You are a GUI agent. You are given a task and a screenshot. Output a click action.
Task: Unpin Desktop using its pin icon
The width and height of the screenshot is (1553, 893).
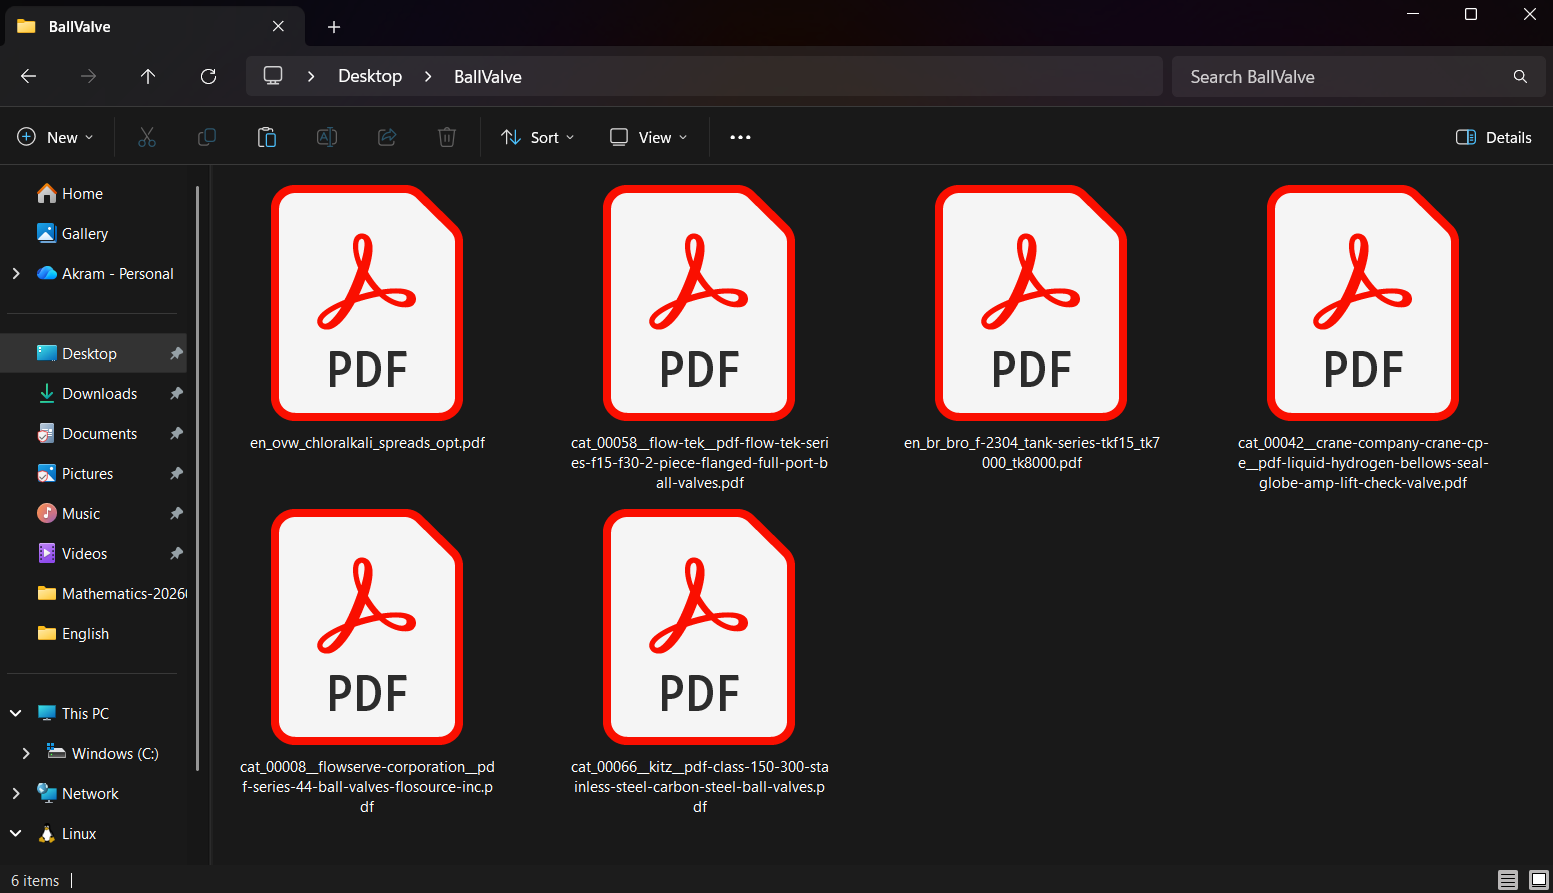176,354
